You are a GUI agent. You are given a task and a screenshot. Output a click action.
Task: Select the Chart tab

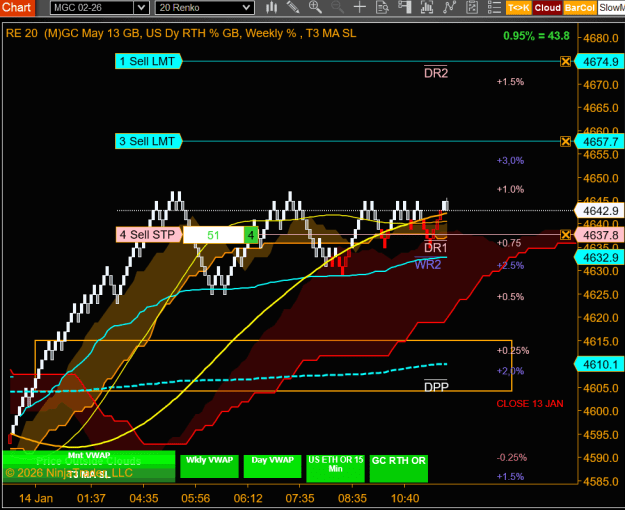(x=17, y=8)
